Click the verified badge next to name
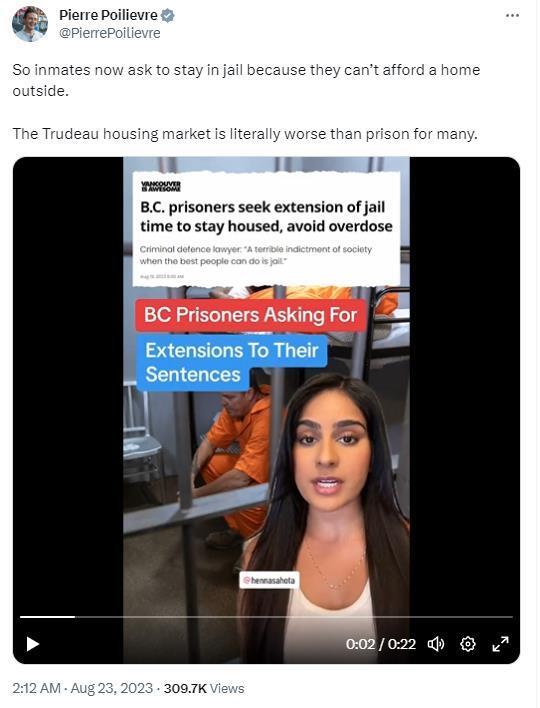This screenshot has width=540, height=708. 168,15
